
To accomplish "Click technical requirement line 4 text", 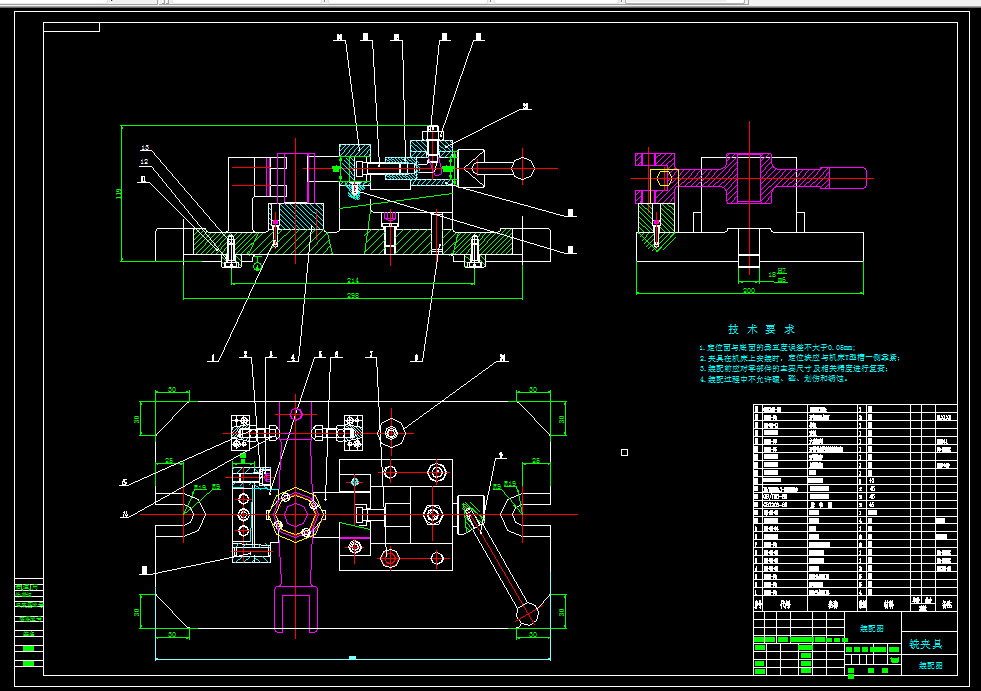I will click(x=773, y=379).
